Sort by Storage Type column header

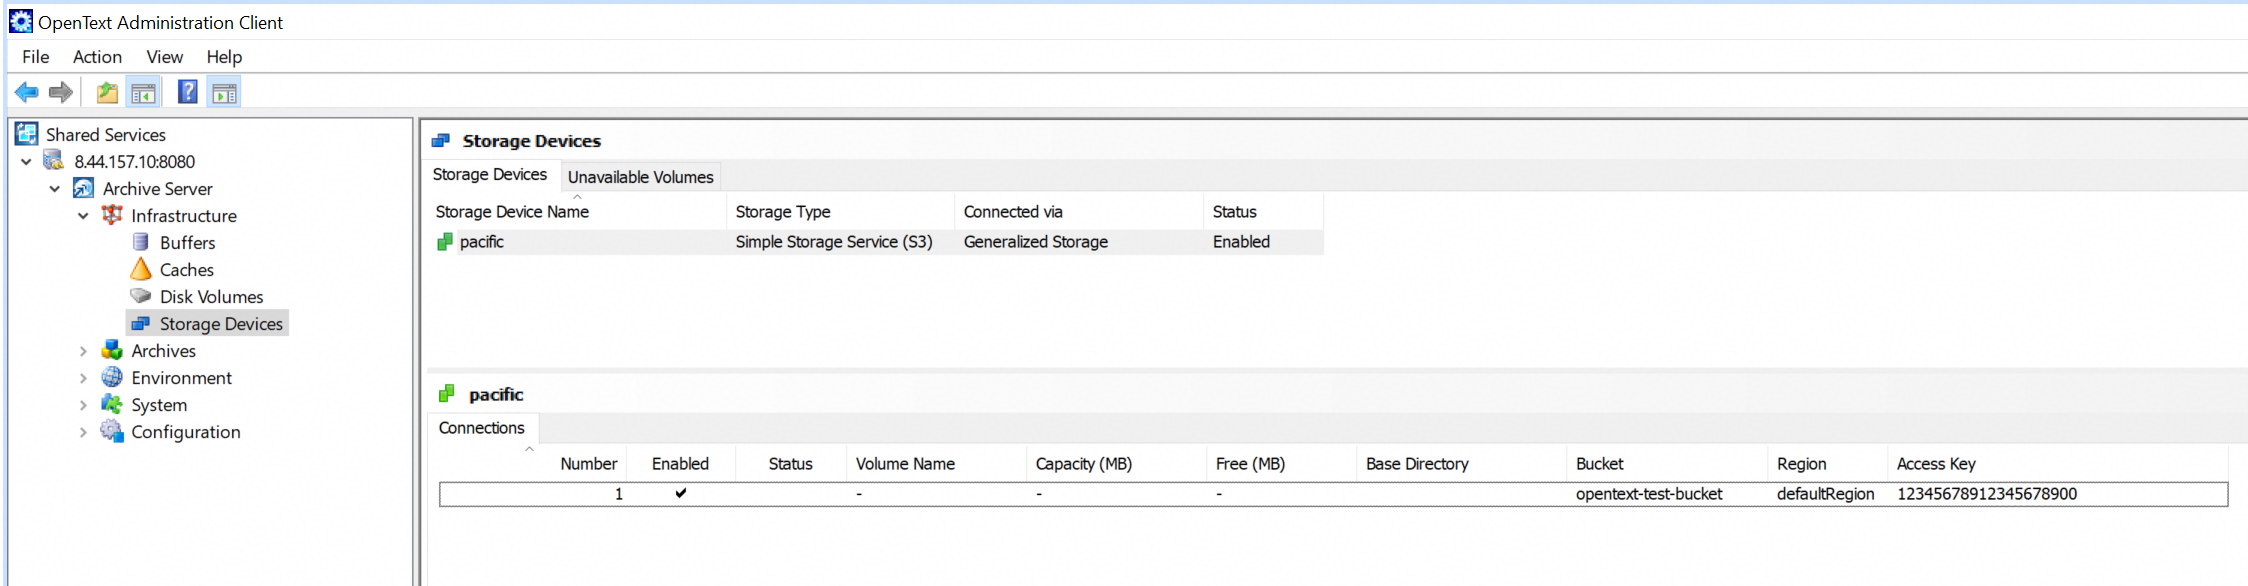840,211
